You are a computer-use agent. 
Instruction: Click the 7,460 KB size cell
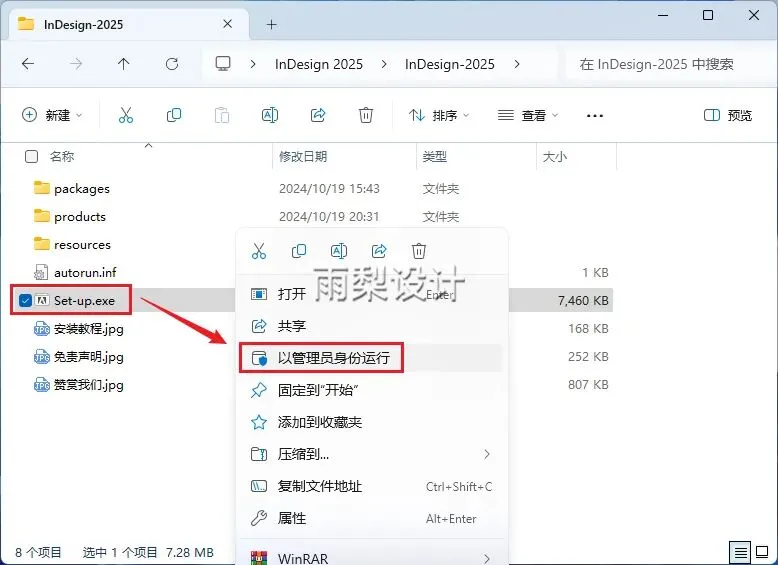click(583, 301)
